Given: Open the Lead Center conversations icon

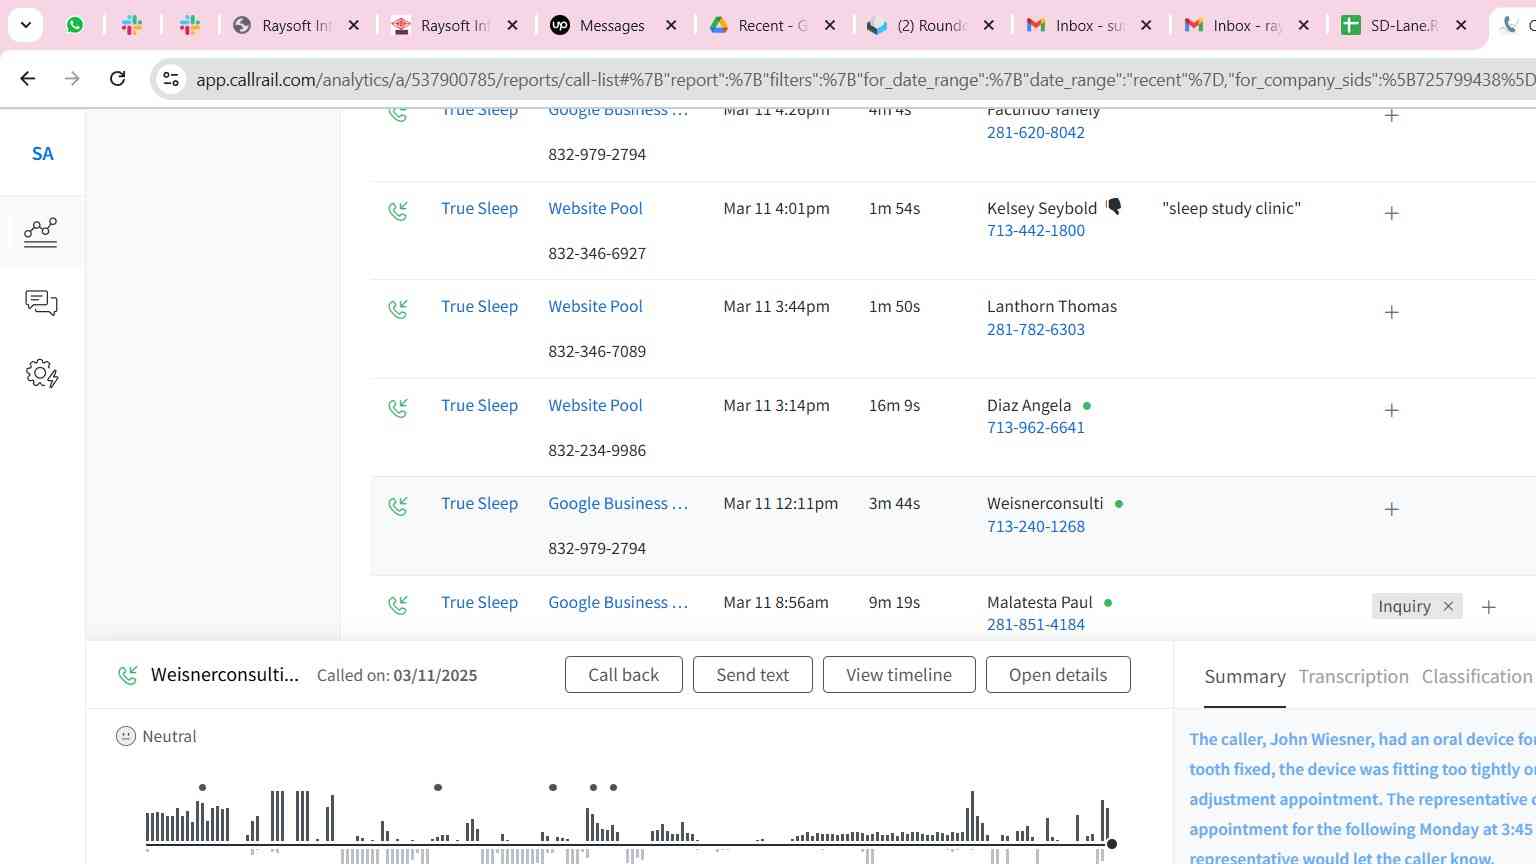Looking at the screenshot, I should [41, 303].
